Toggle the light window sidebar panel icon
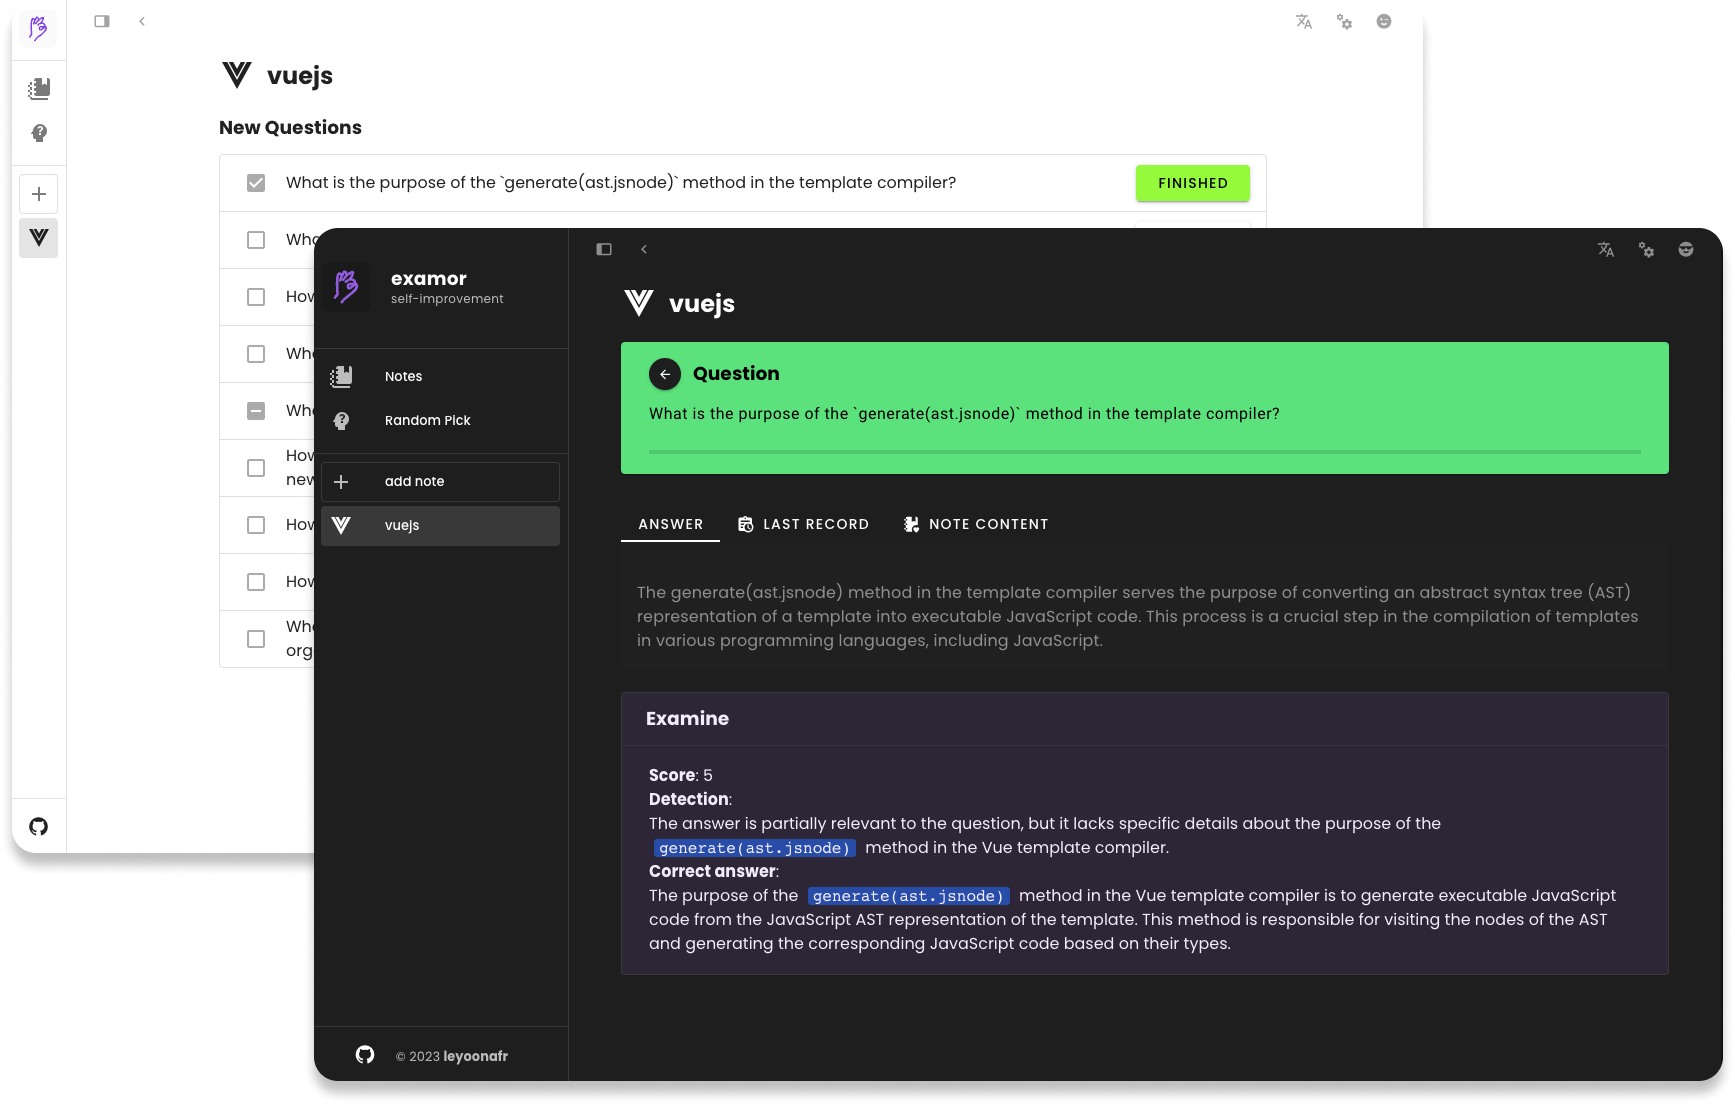Viewport: 1735px width, 1105px height. pos(102,21)
